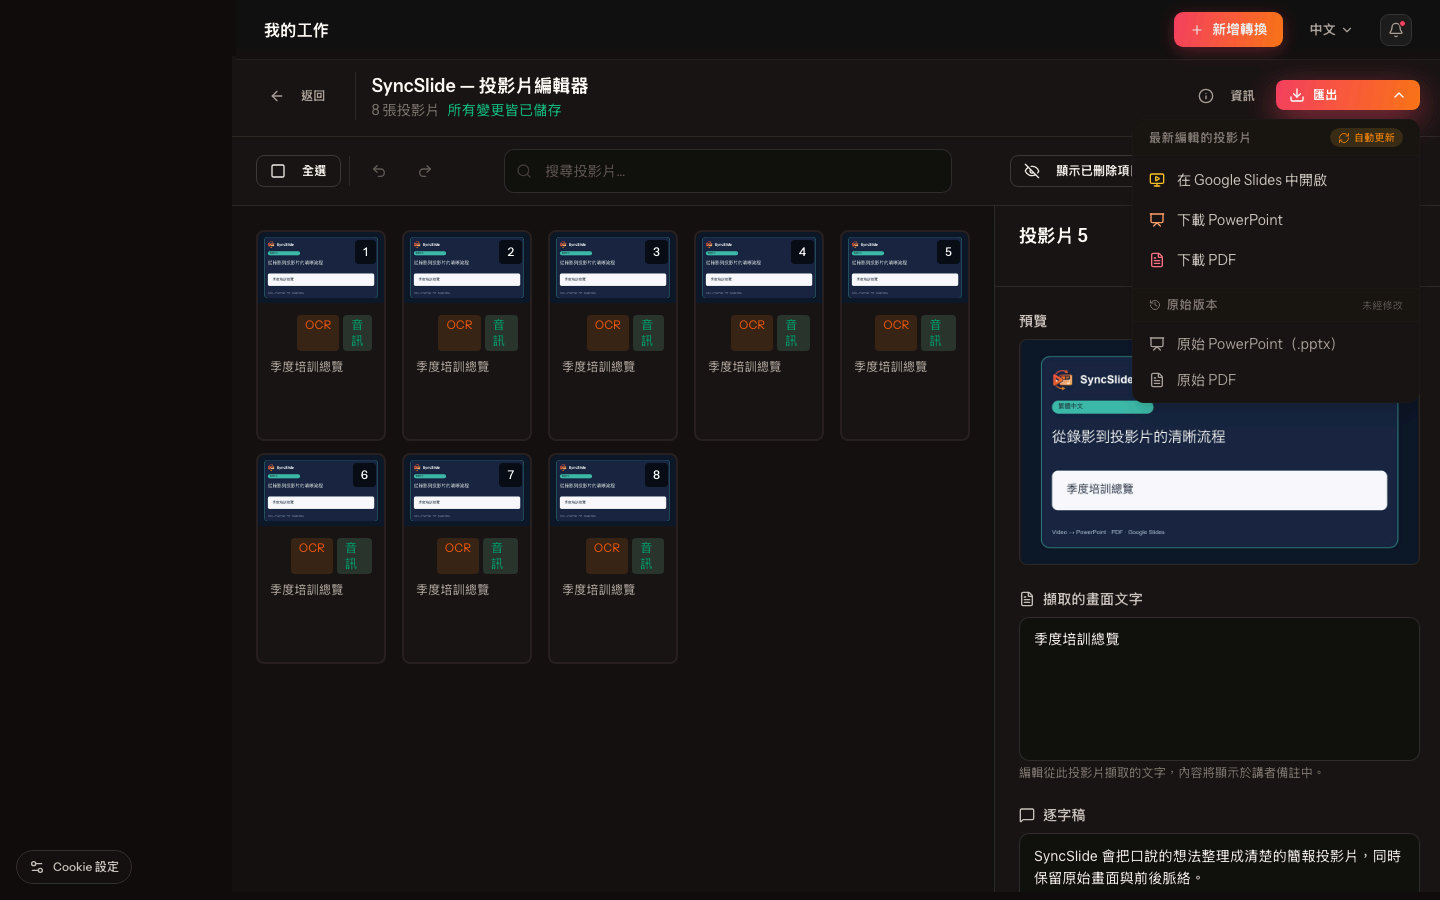Image resolution: width=1440 pixels, height=900 pixels.
Task: Select slide 1 thumbnail
Action: point(321,268)
